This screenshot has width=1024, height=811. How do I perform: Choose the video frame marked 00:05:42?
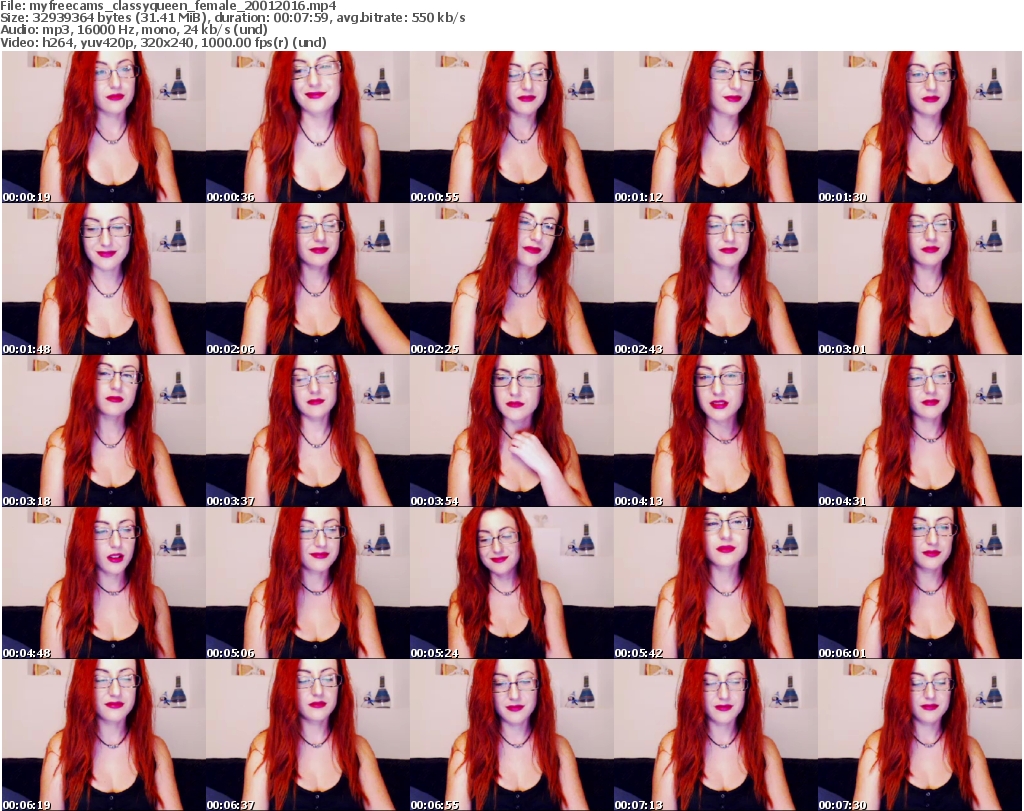click(716, 583)
